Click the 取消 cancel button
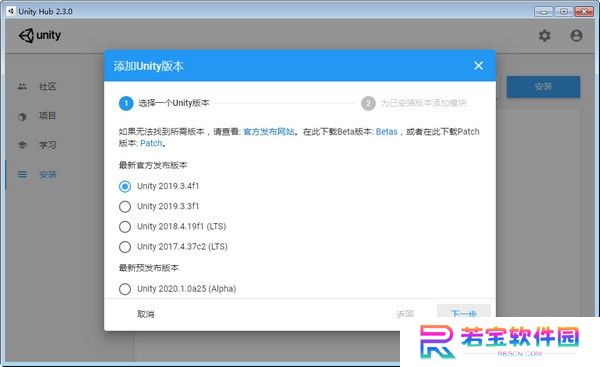 coord(146,314)
